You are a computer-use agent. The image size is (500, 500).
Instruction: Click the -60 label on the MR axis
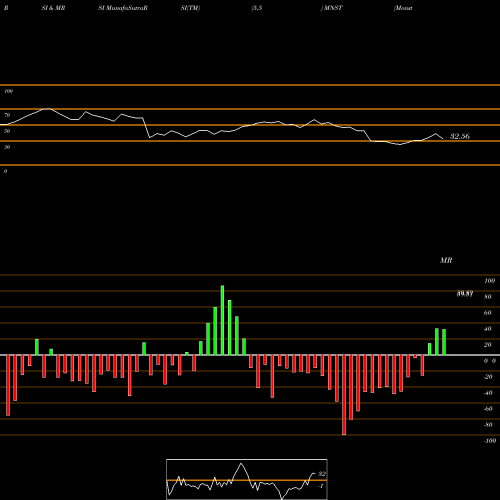click(488, 409)
